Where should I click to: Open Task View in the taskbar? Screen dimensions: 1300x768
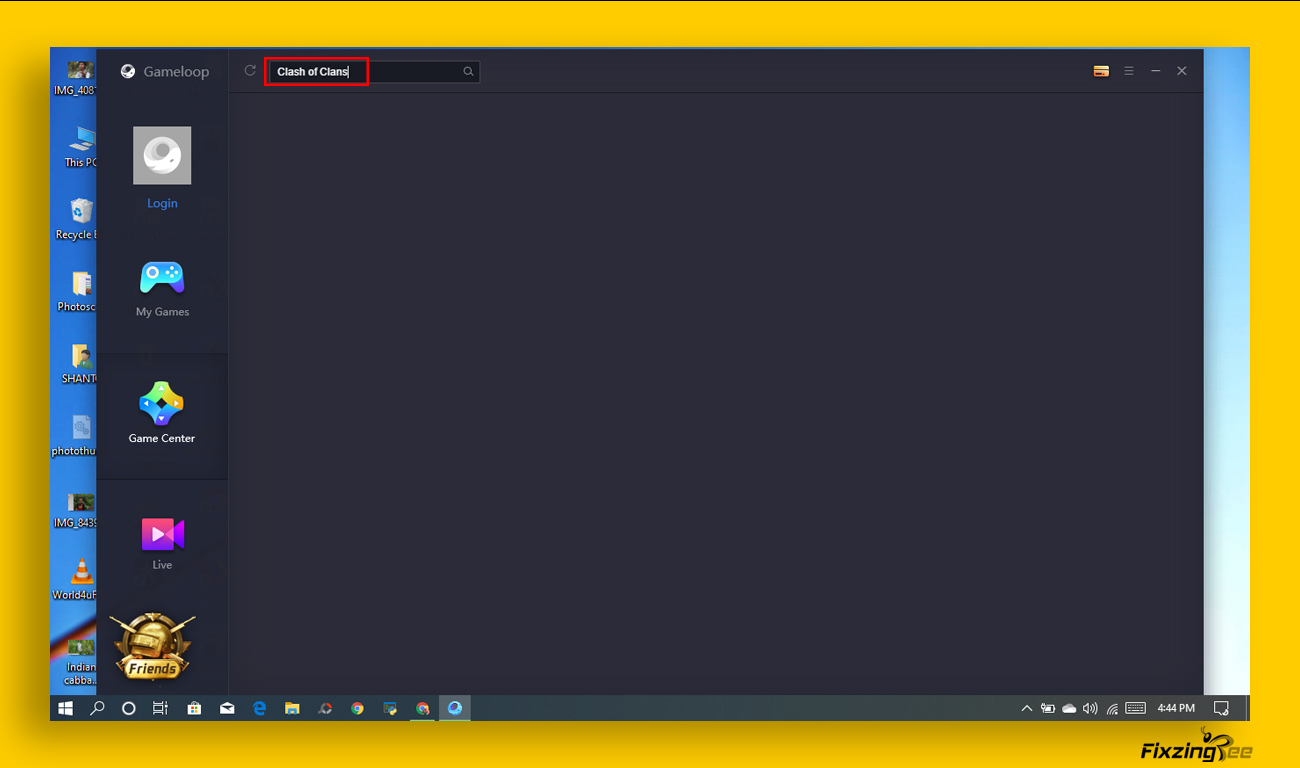pos(160,708)
